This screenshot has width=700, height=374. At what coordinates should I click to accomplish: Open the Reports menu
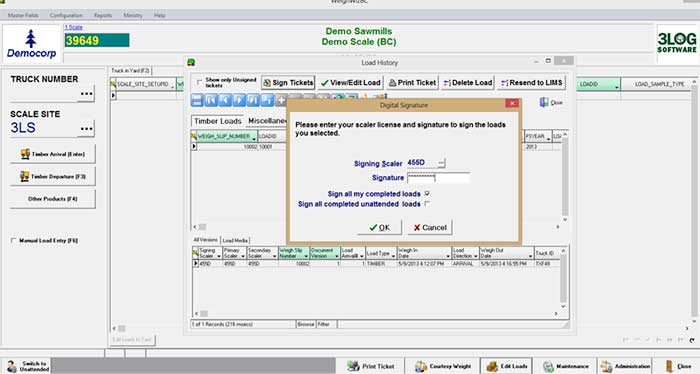[103, 15]
